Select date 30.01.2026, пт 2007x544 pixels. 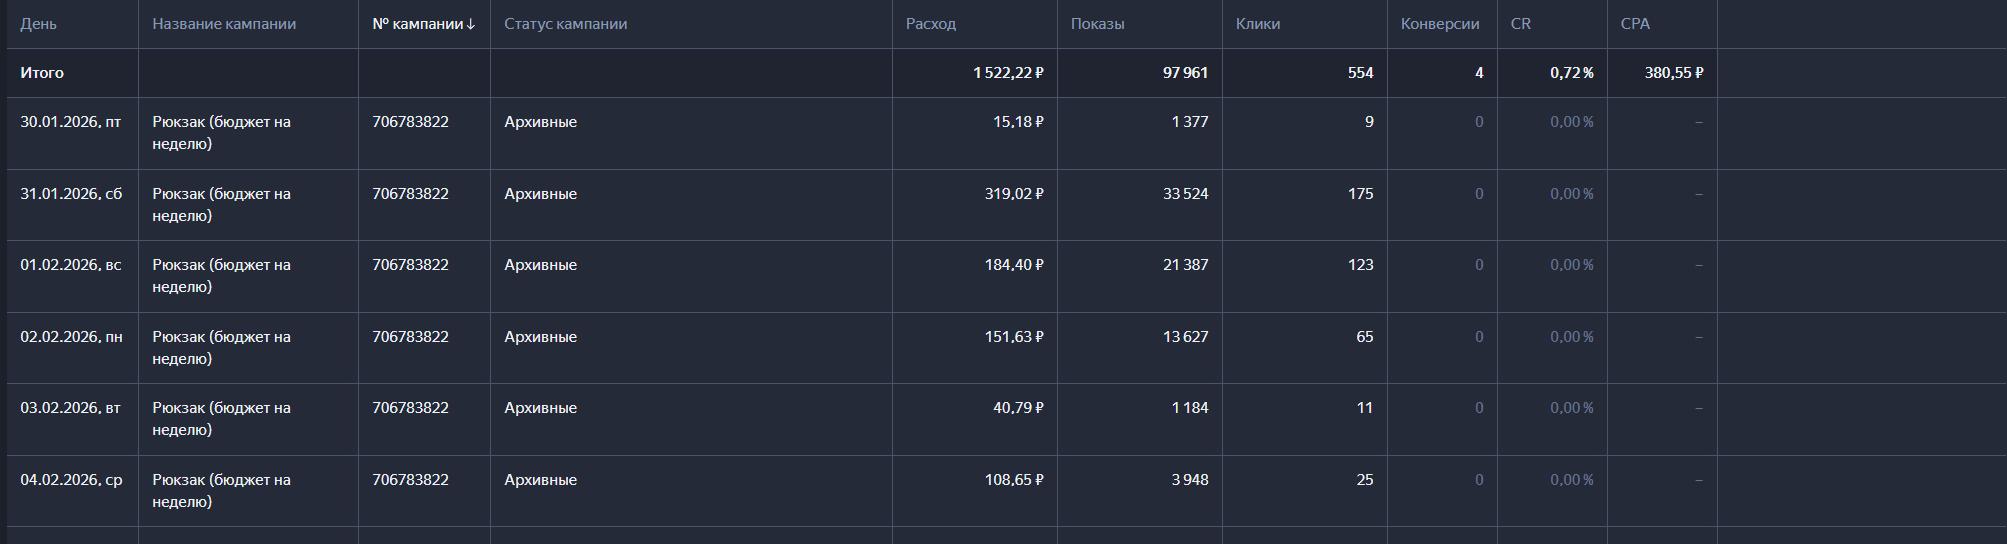(71, 122)
